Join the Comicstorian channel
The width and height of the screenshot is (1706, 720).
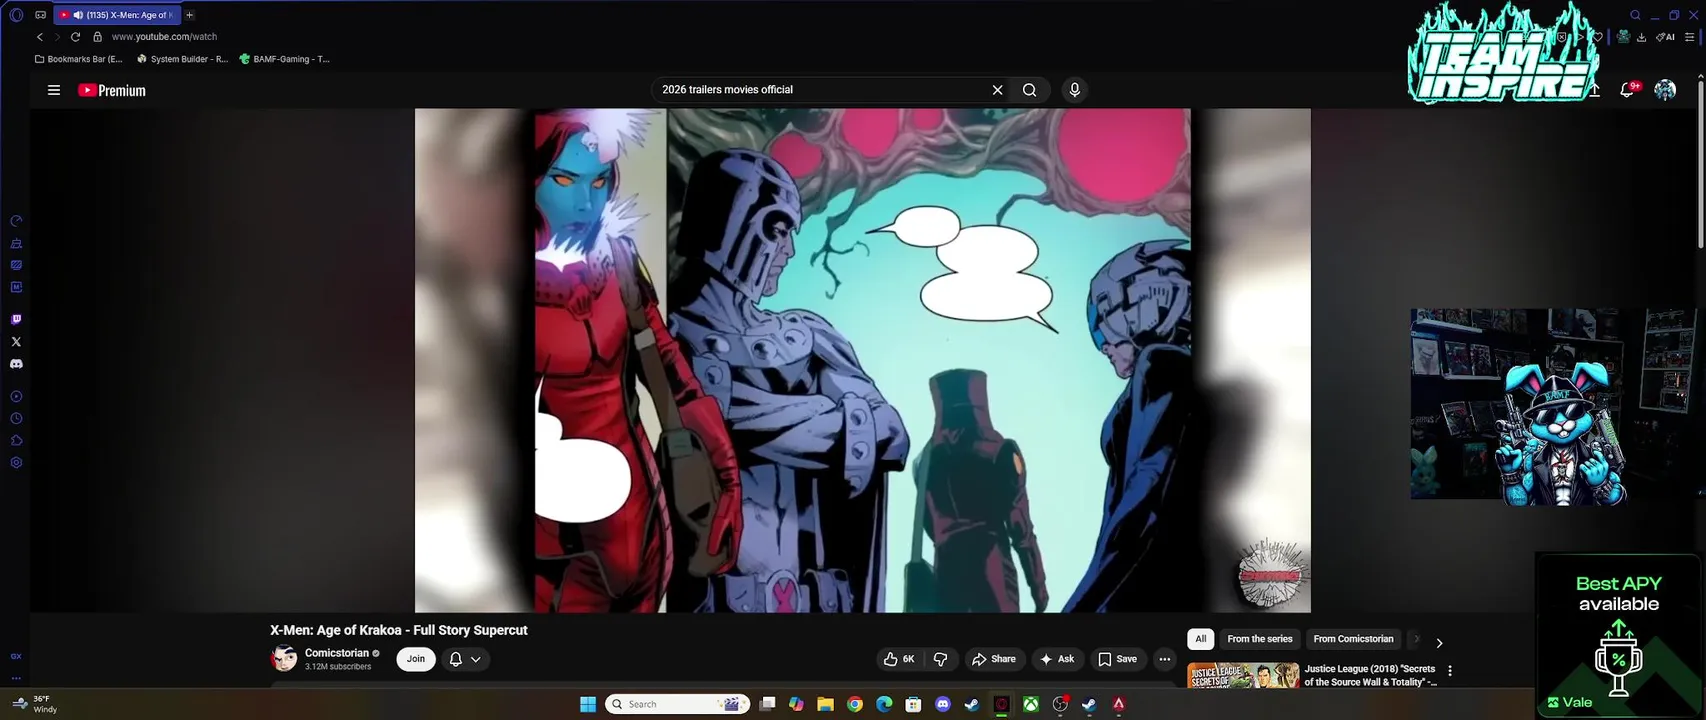pyautogui.click(x=416, y=659)
